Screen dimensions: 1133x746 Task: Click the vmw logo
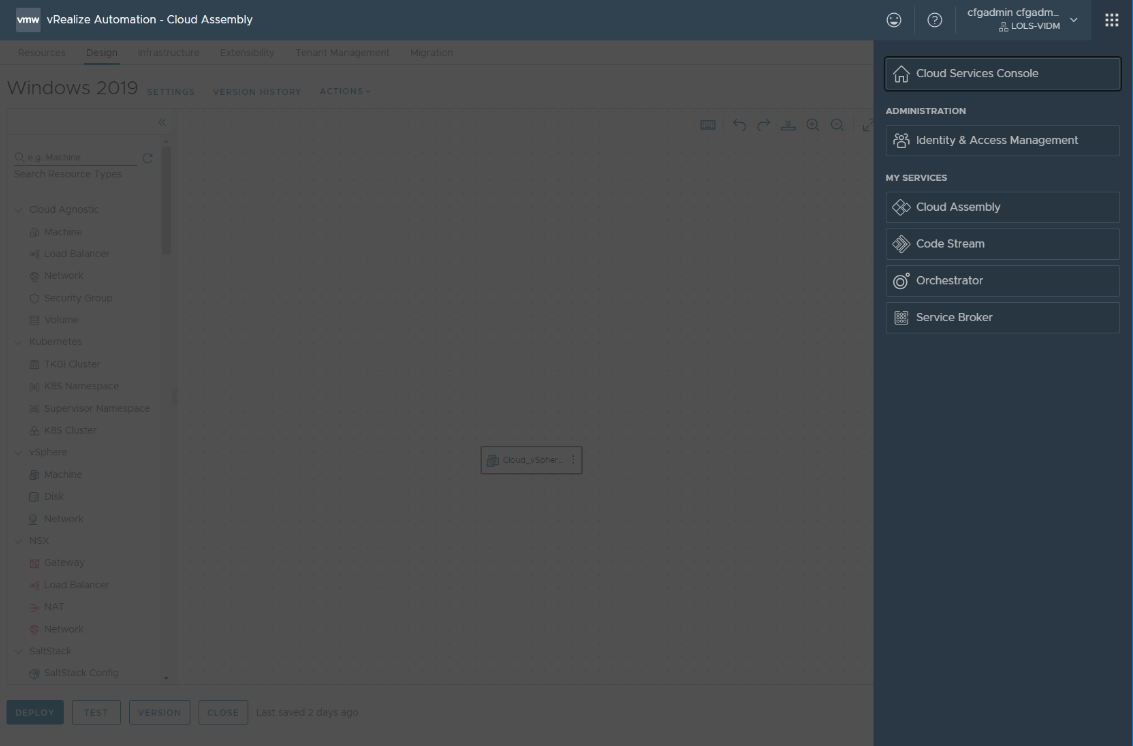[x=28, y=20]
